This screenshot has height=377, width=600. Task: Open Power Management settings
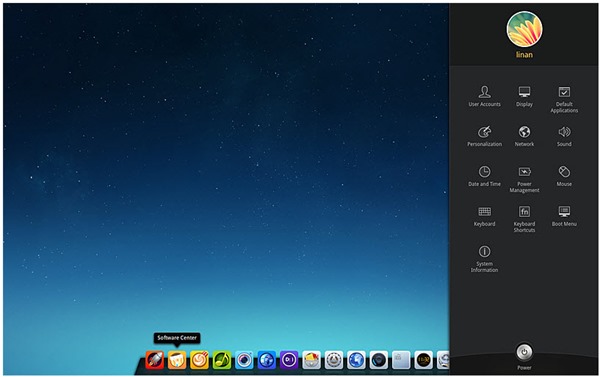point(524,179)
